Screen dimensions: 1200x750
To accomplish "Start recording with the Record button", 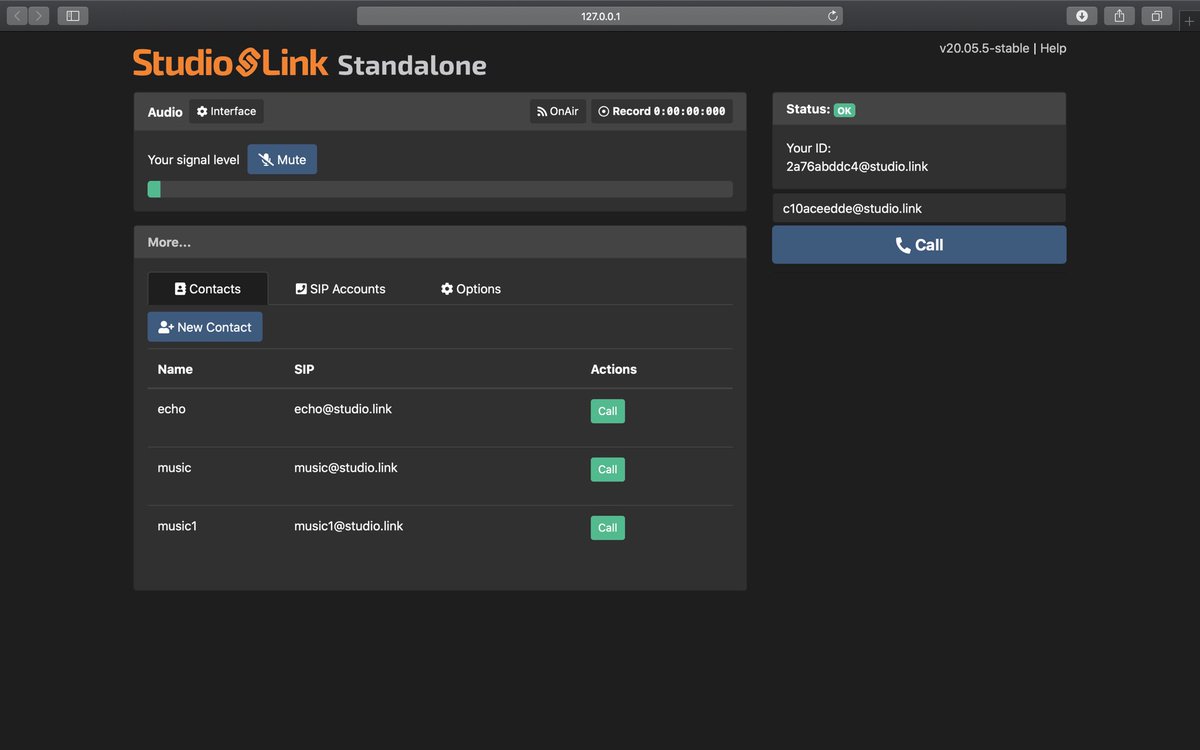I will pyautogui.click(x=661, y=112).
